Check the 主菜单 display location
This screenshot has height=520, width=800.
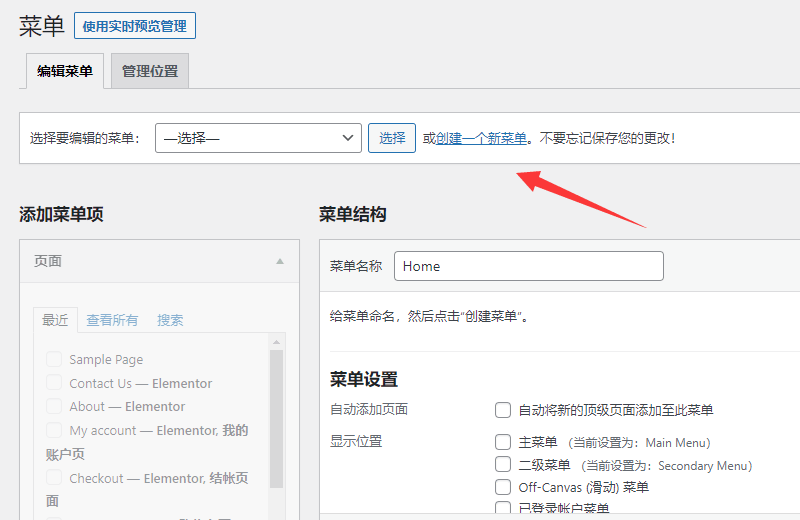pyautogui.click(x=503, y=442)
